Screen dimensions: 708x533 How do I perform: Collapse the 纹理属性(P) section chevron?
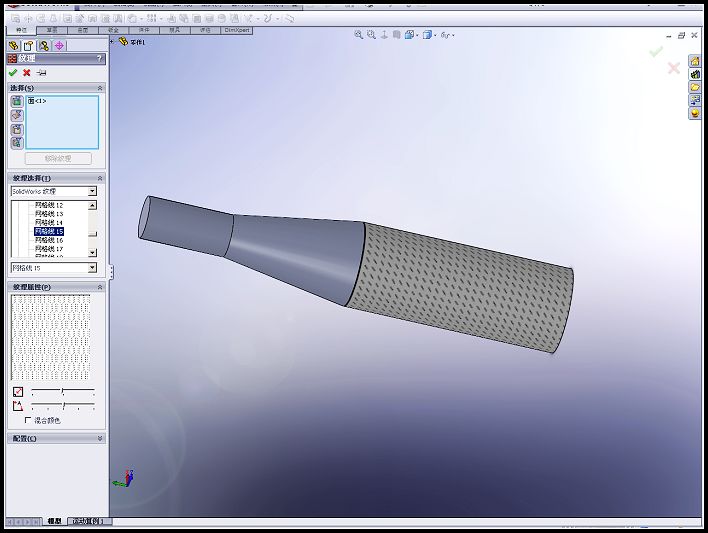(100, 287)
